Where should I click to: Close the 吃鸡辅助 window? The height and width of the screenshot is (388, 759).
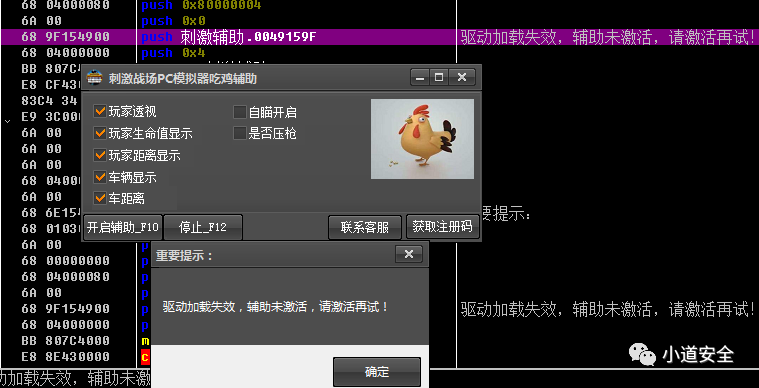click(461, 77)
